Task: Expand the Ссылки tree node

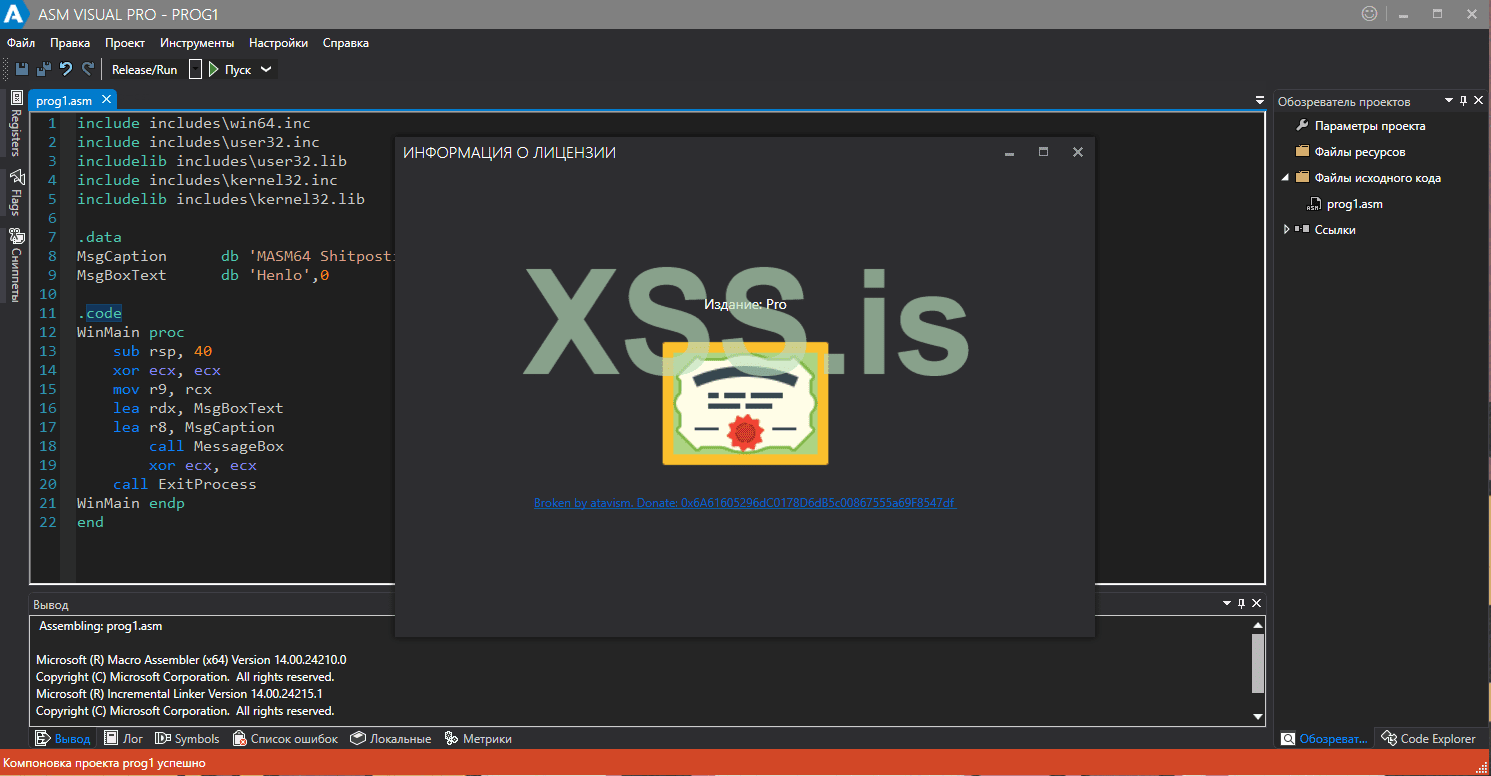Action: pyautogui.click(x=1286, y=230)
